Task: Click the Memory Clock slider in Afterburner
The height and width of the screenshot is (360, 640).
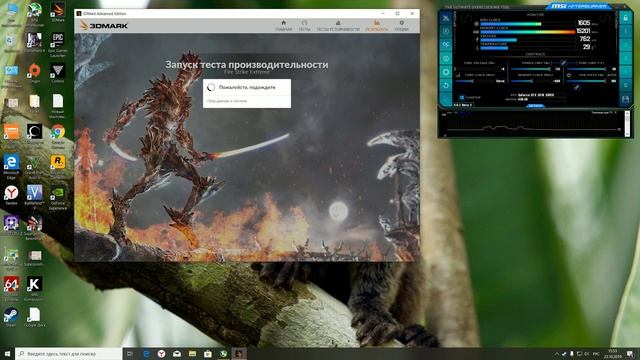Action: 531,81
